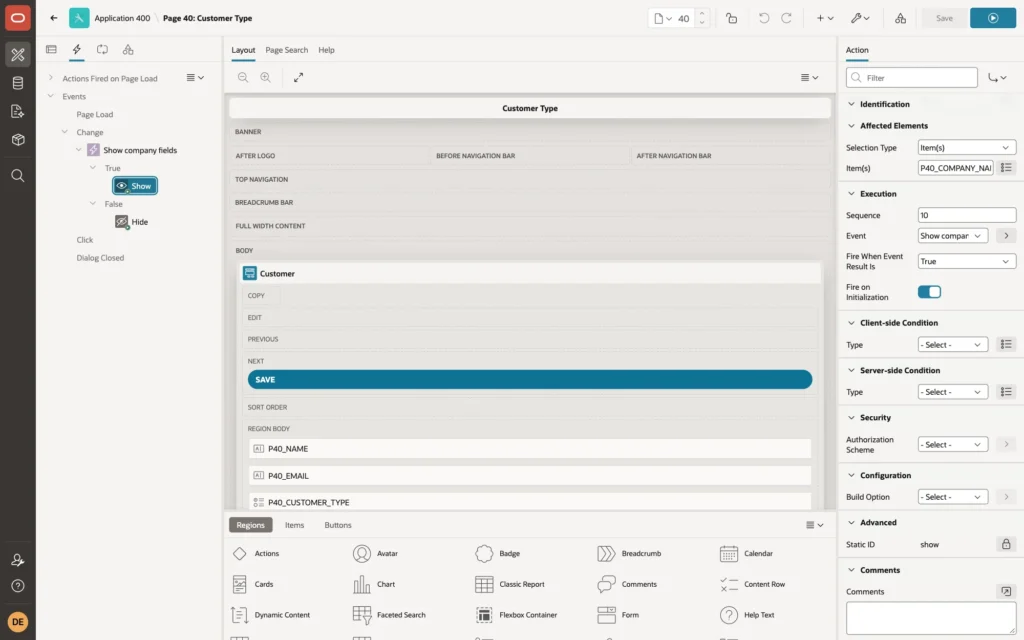Select the Buttons gallery tab
The image size is (1024, 640).
pyautogui.click(x=338, y=525)
